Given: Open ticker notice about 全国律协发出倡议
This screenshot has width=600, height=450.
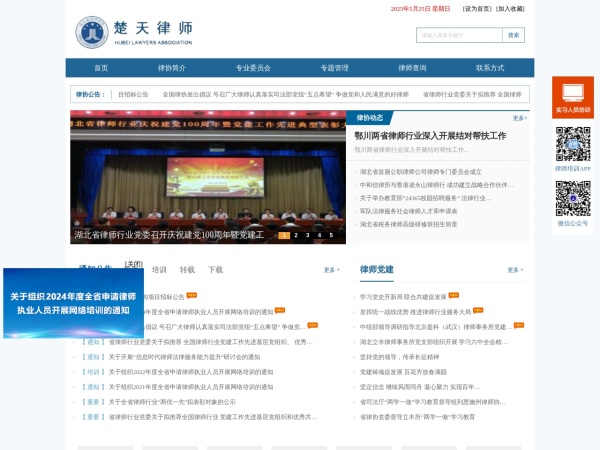Looking at the screenshot, I should (285, 95).
